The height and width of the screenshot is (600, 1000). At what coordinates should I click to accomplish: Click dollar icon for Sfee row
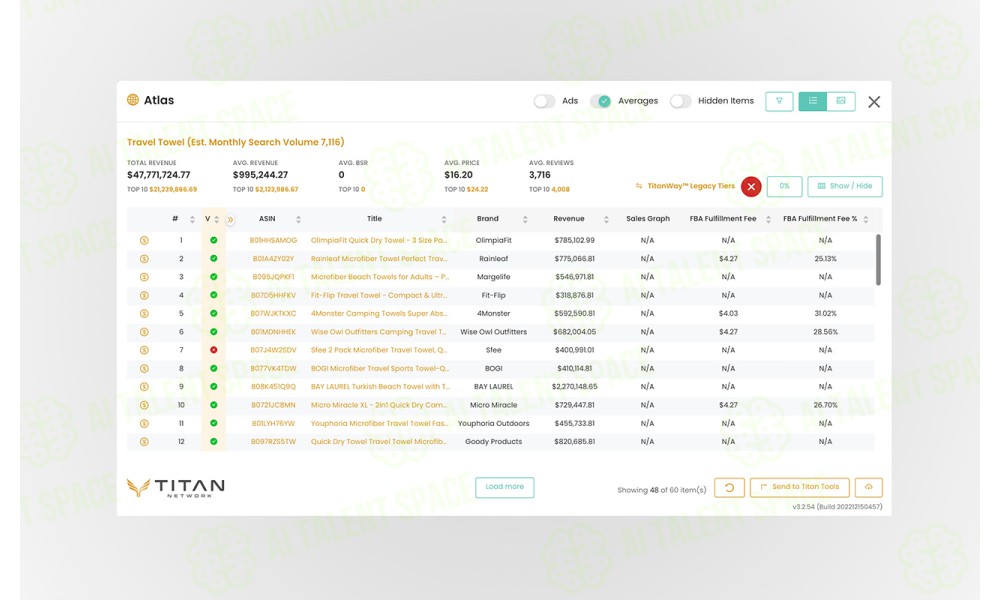pyautogui.click(x=144, y=350)
